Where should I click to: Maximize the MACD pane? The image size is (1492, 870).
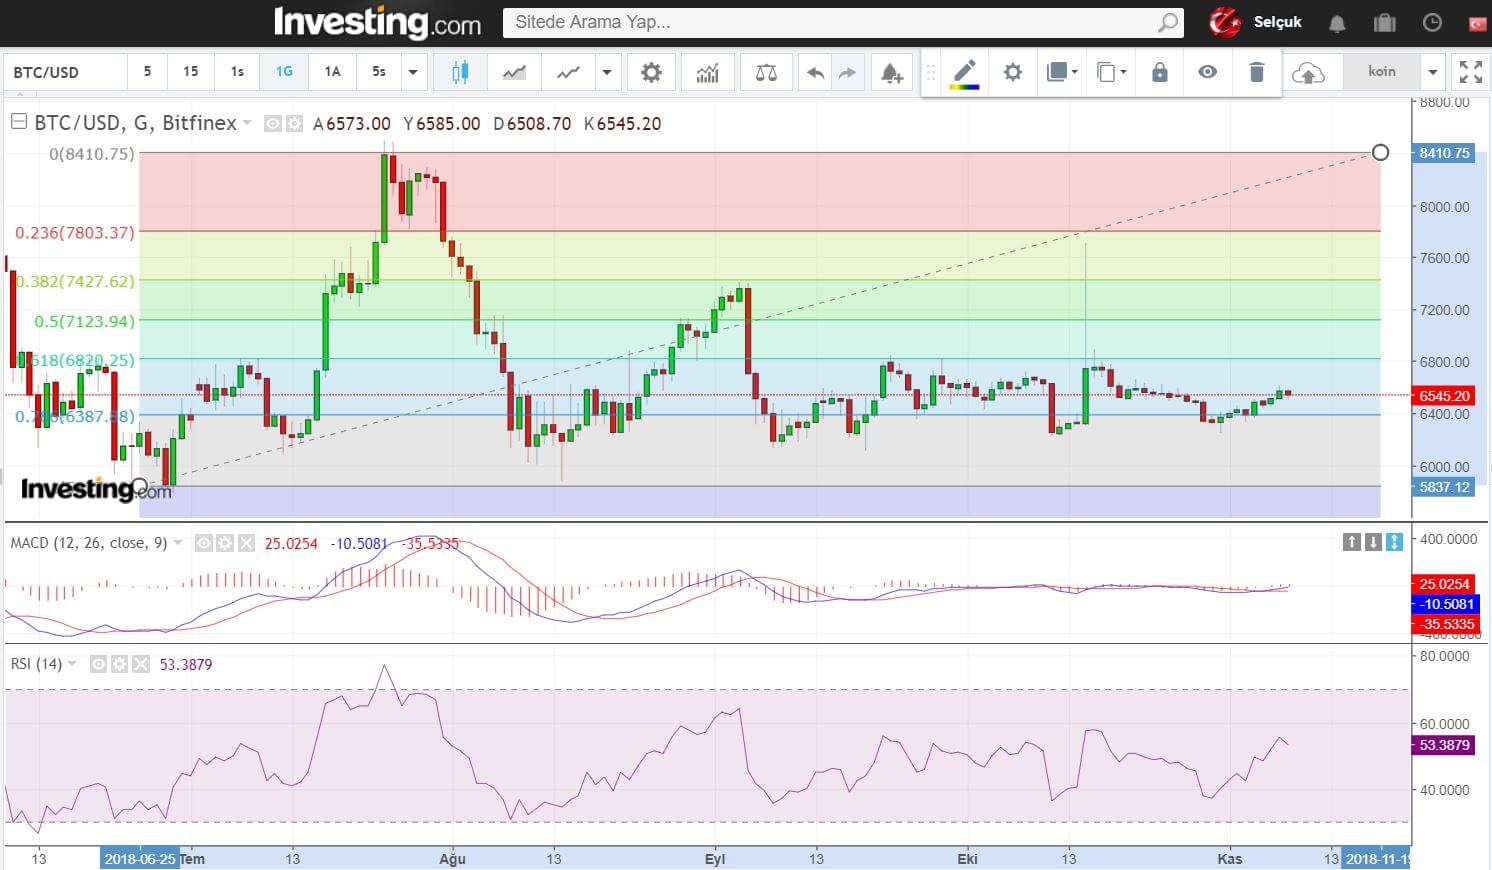point(1395,542)
